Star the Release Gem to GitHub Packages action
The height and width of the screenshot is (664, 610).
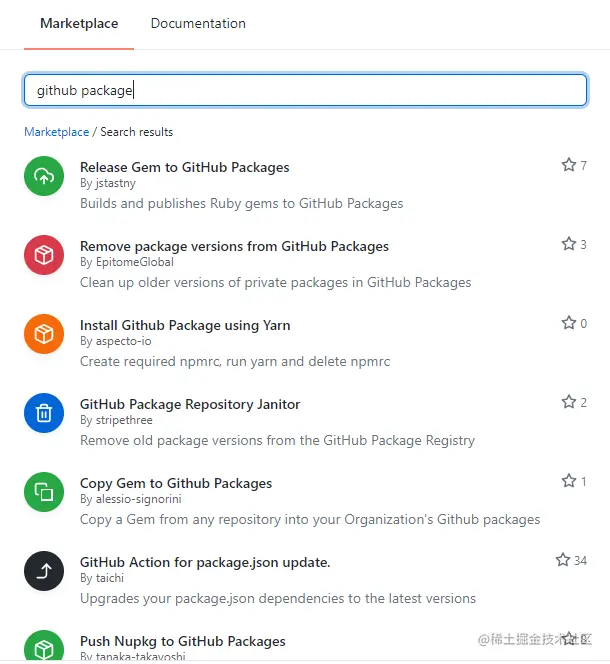point(569,165)
